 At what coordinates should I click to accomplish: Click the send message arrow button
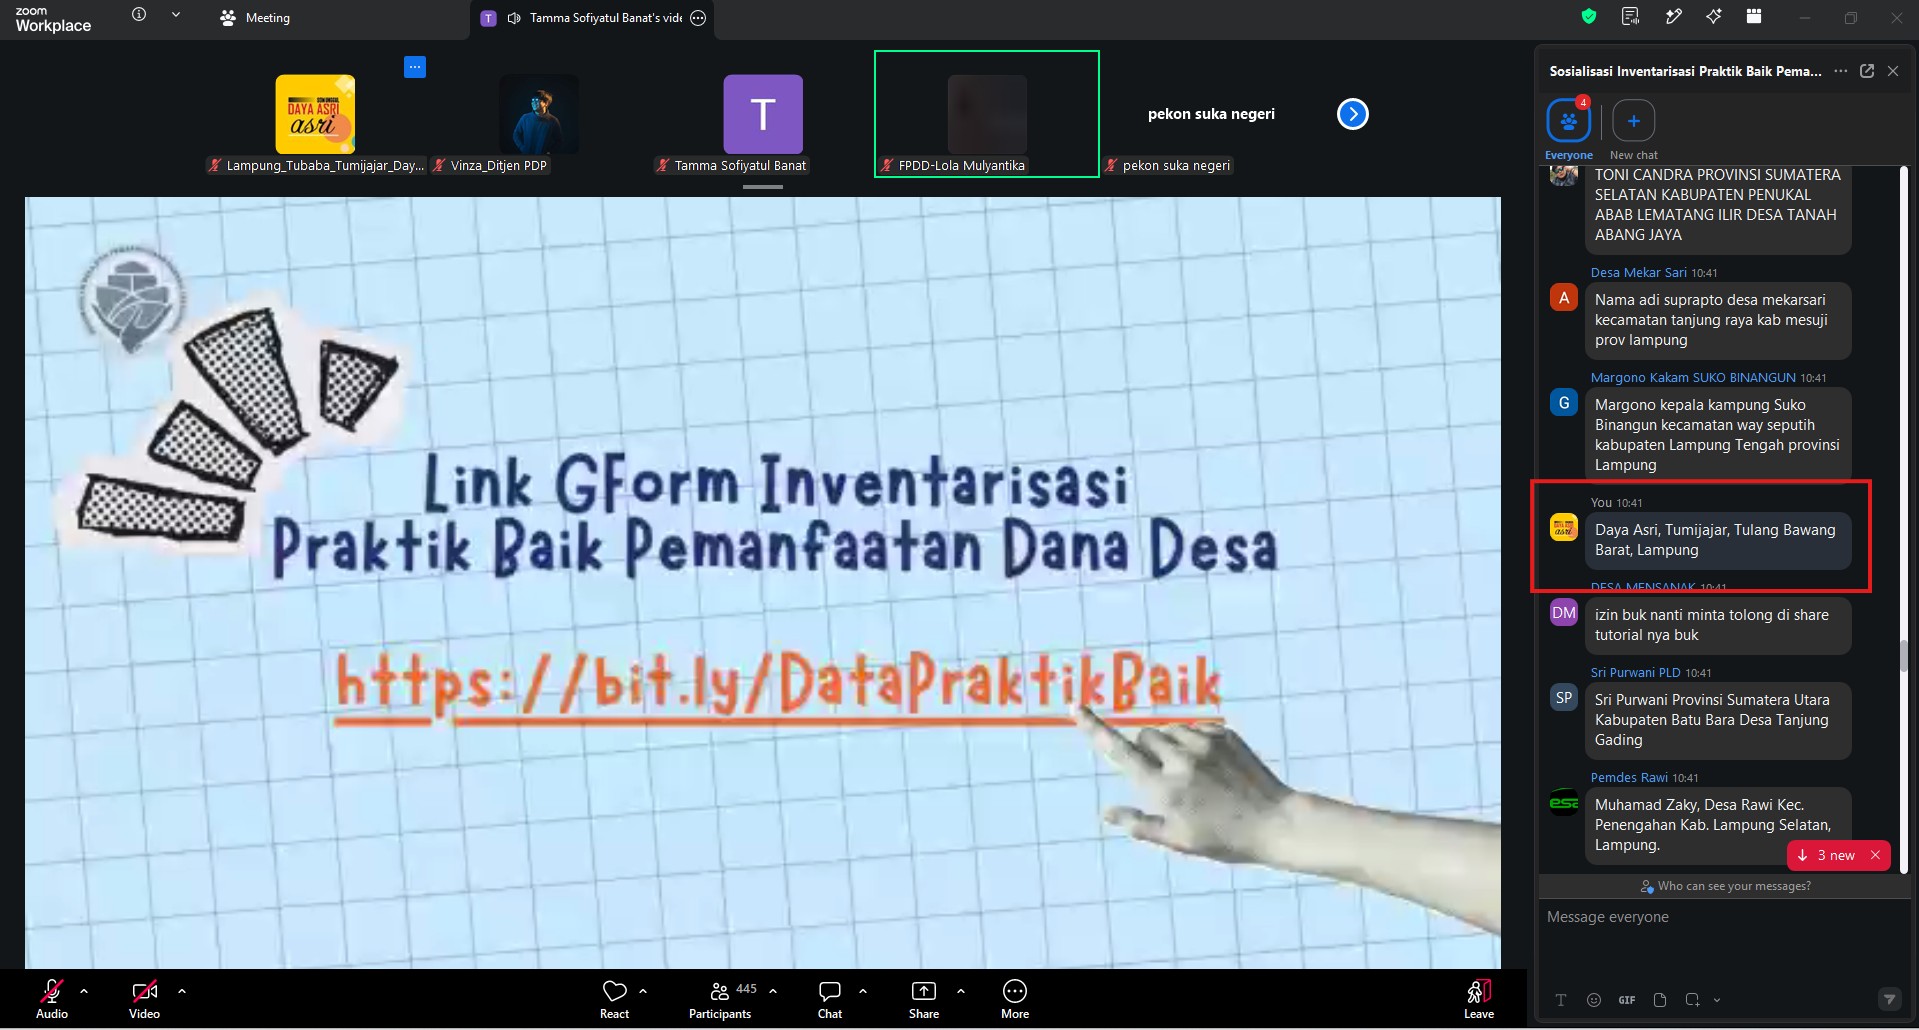click(x=1889, y=999)
